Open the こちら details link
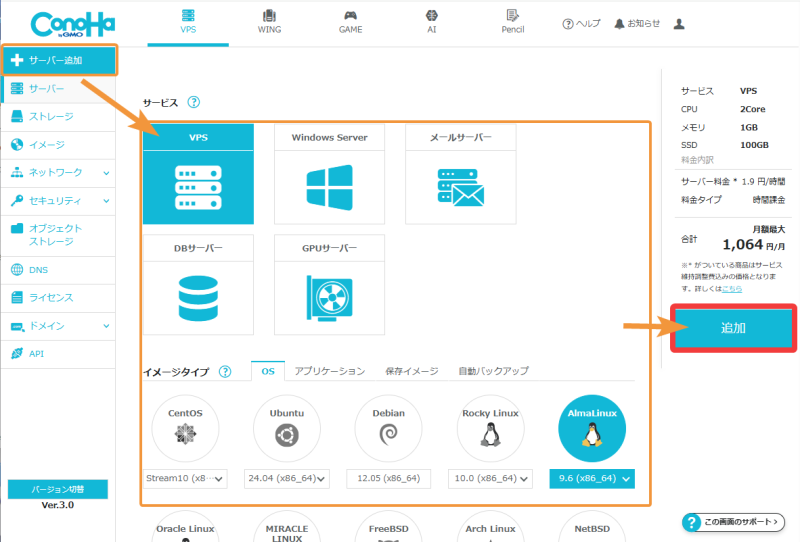 click(x=732, y=289)
